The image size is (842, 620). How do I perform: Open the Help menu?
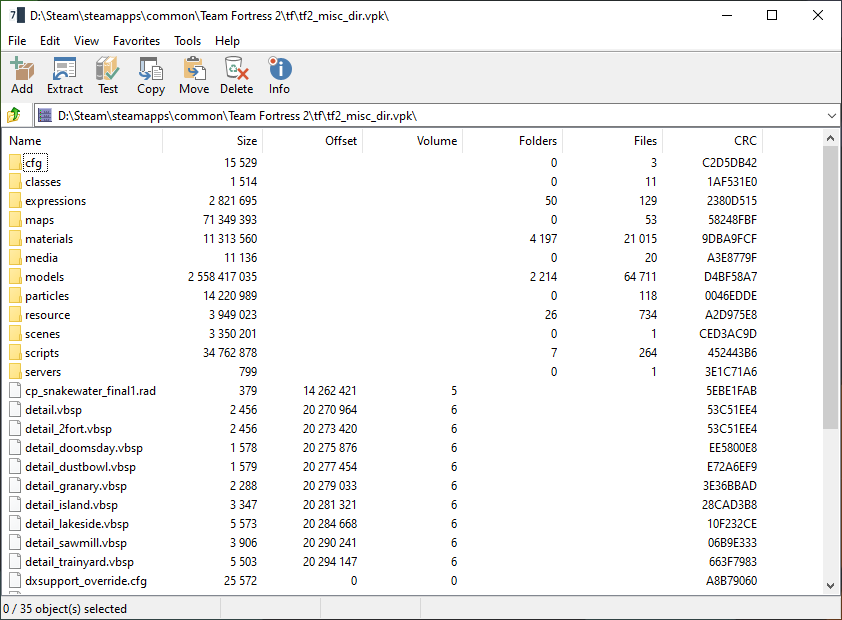point(227,41)
